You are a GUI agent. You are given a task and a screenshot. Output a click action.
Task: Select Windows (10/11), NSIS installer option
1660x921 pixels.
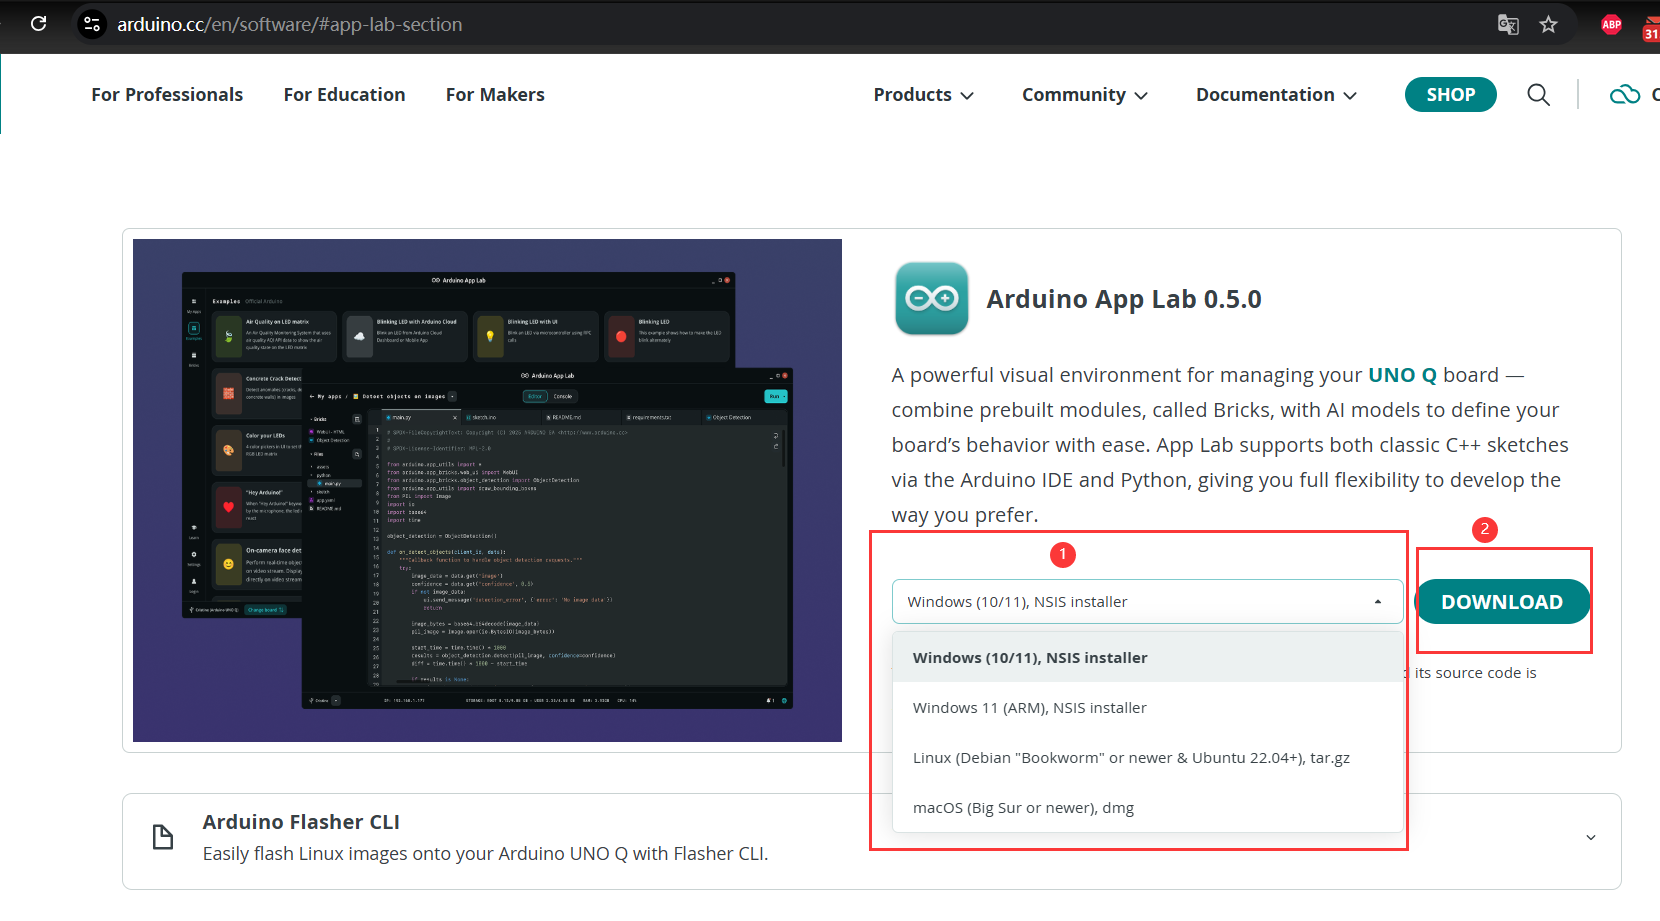coord(1147,658)
